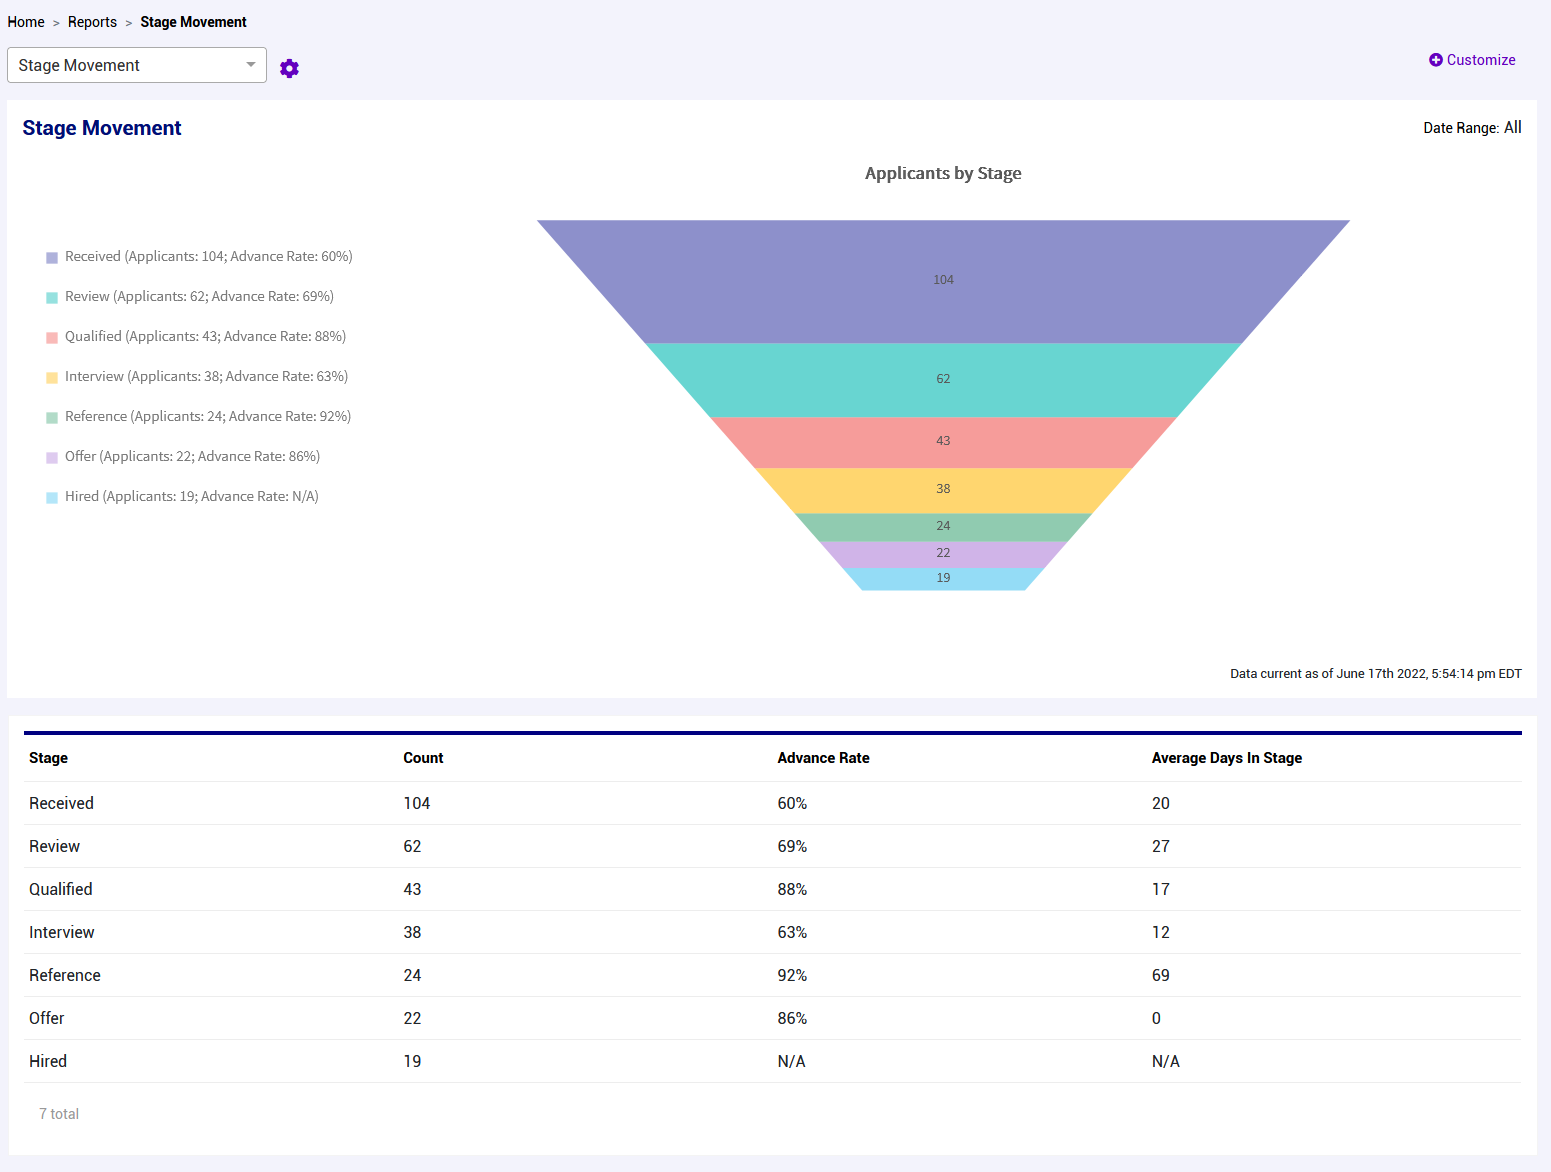
Task: Open the report settings gear icon
Action: tap(289, 67)
